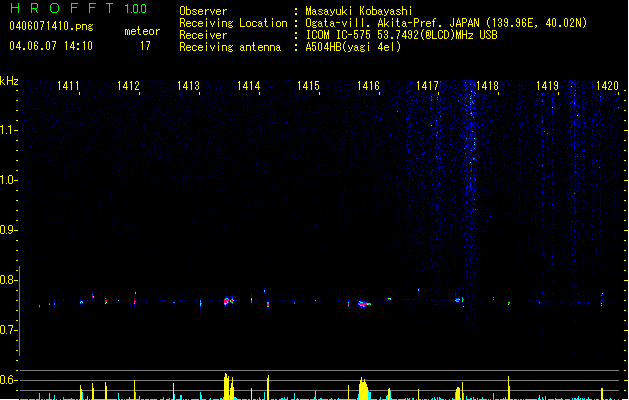Click the 0.8 kHz axis label
The width and height of the screenshot is (629, 400).
pos(7,280)
